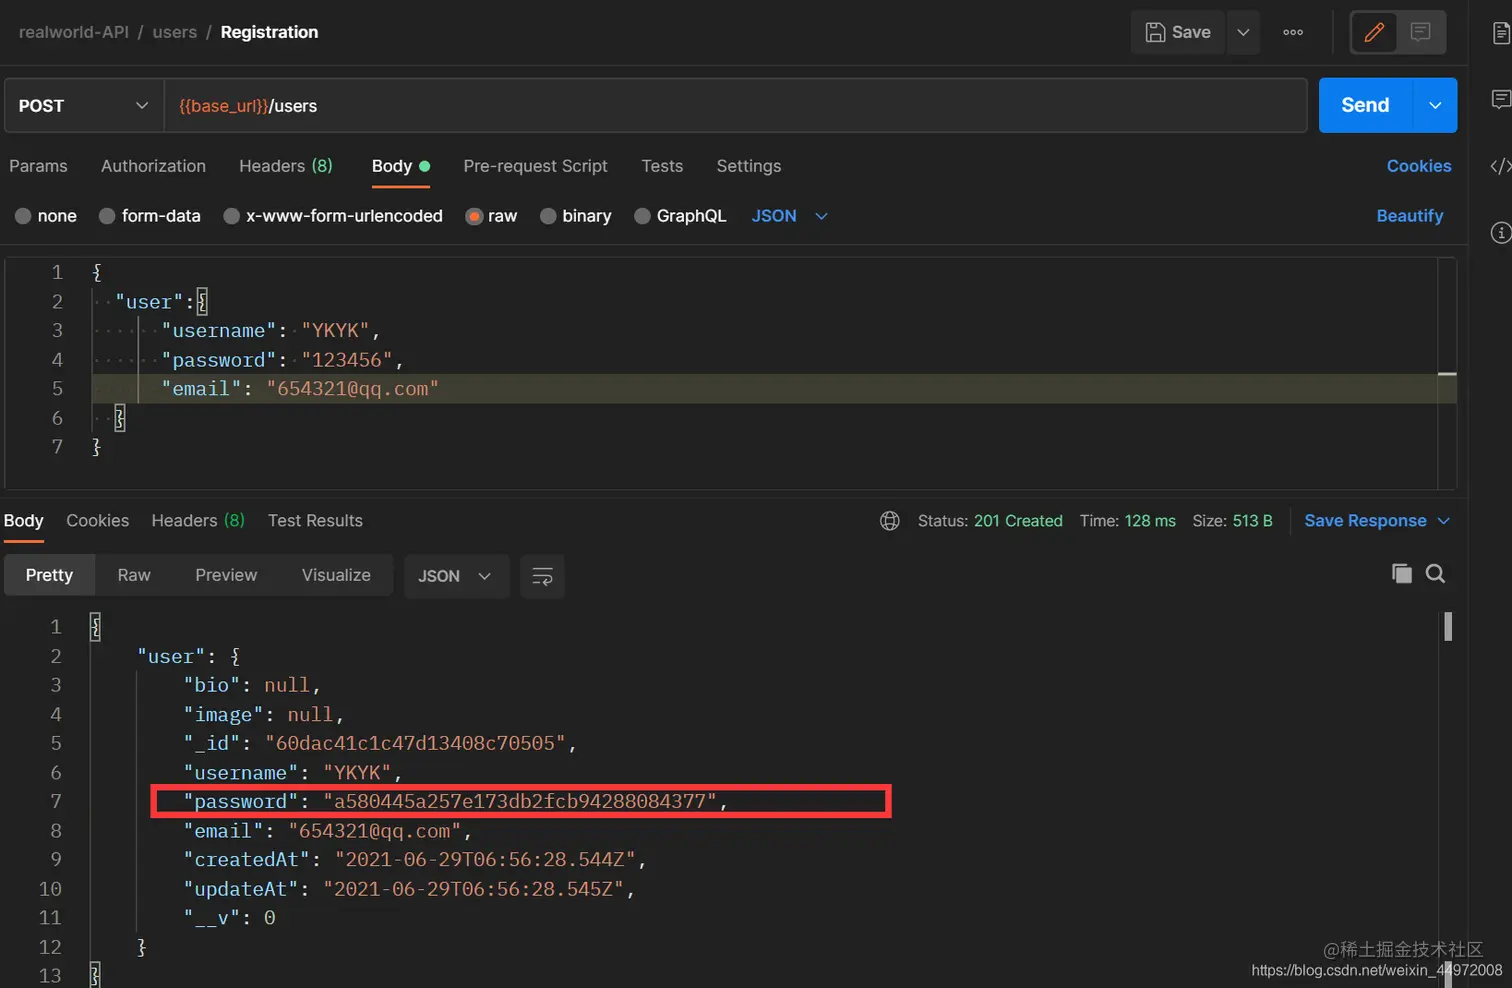Click the request URL input field

point(735,106)
